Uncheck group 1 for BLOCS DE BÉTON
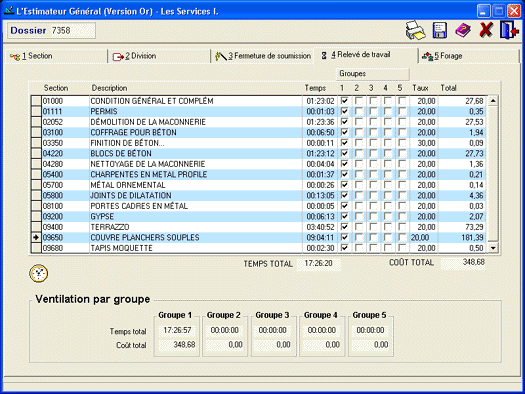The height and width of the screenshot is (394, 525). click(x=344, y=153)
